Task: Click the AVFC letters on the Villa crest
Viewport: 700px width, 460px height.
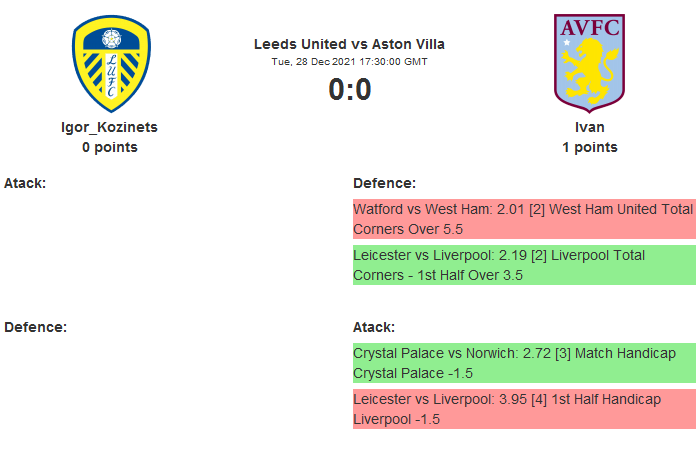Action: pyautogui.click(x=590, y=27)
